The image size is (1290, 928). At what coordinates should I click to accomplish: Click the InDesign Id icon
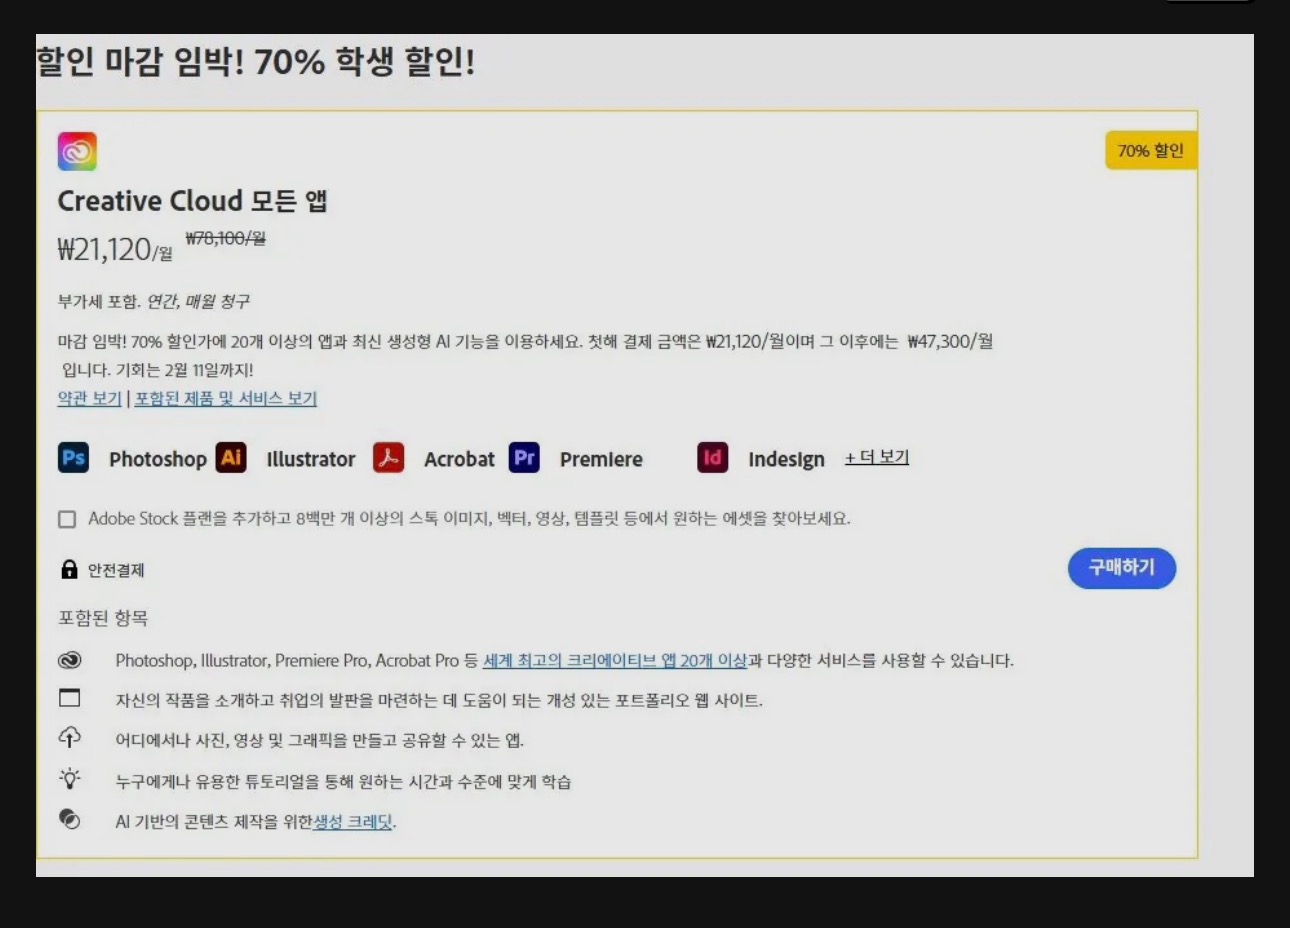[x=712, y=457]
